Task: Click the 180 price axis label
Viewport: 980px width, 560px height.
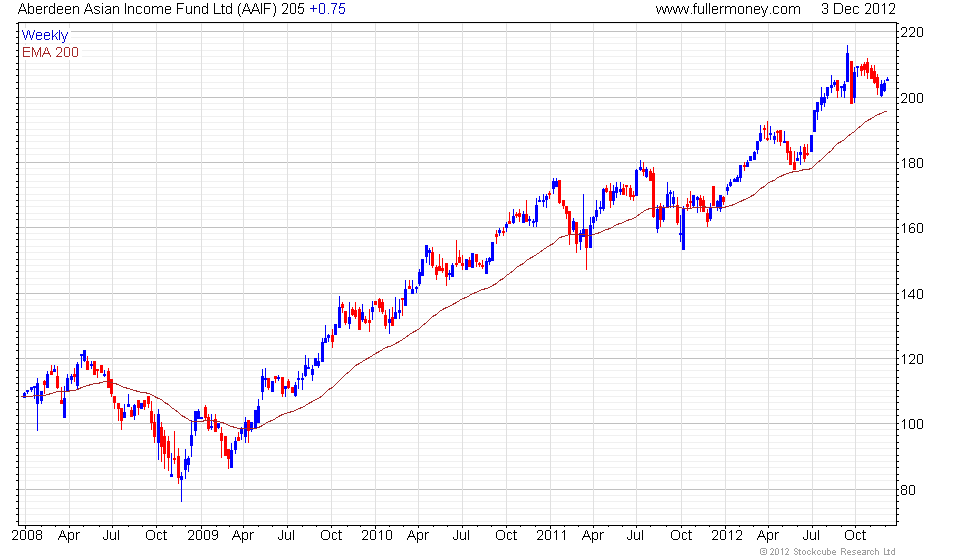Action: [x=912, y=163]
